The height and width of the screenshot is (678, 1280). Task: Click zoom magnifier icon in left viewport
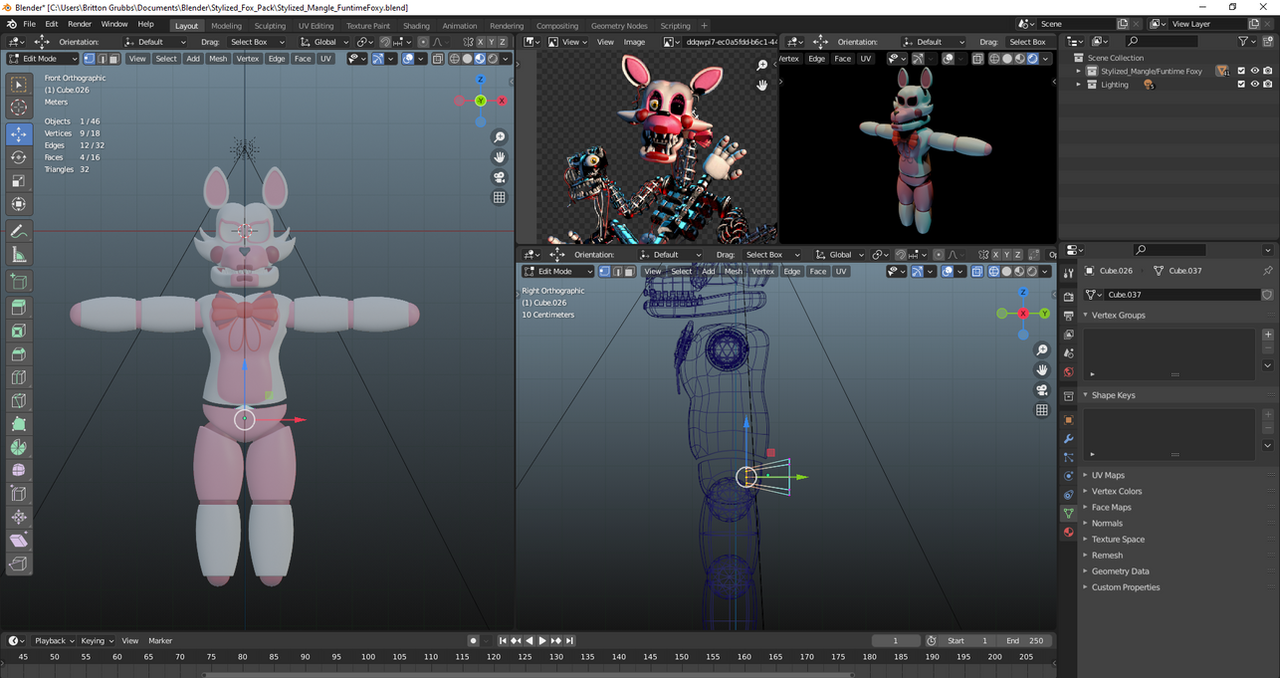[x=499, y=137]
